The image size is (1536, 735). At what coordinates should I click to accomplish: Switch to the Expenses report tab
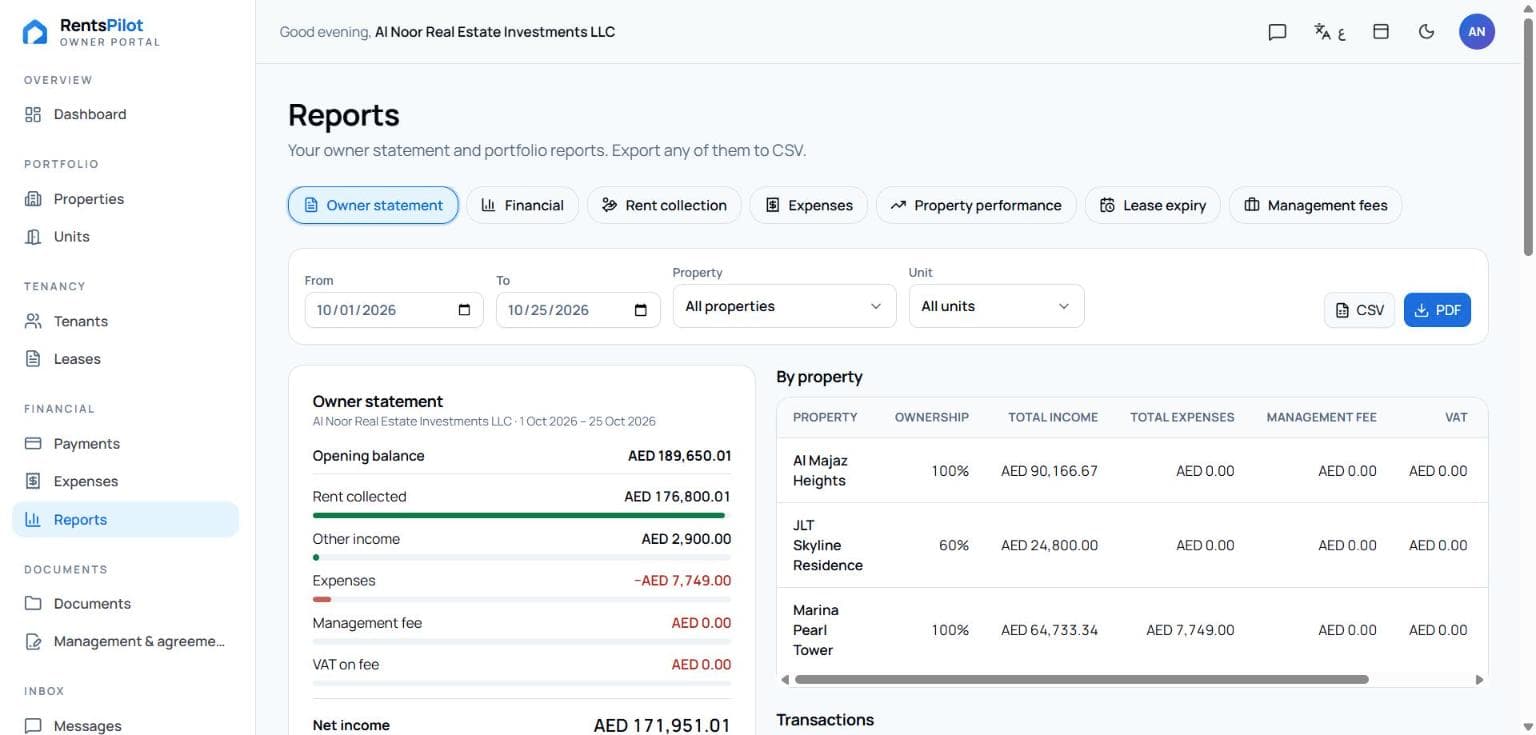coord(809,205)
